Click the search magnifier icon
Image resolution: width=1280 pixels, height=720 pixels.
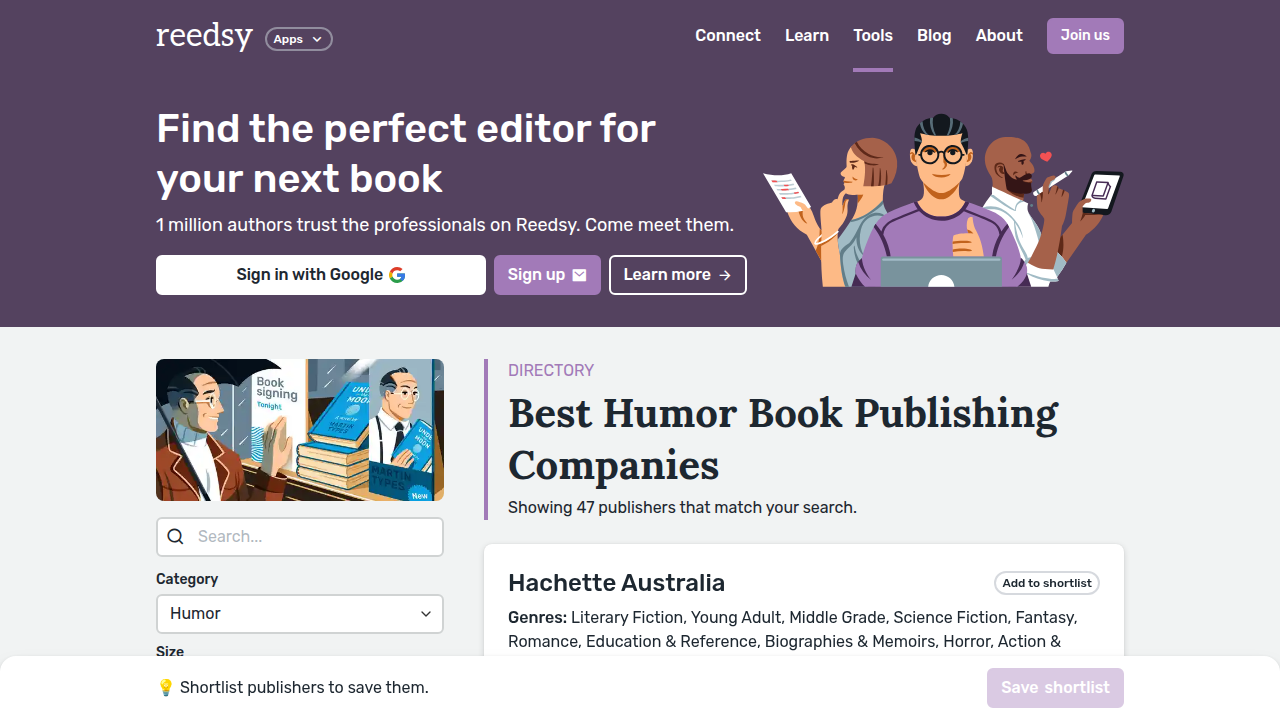[175, 537]
